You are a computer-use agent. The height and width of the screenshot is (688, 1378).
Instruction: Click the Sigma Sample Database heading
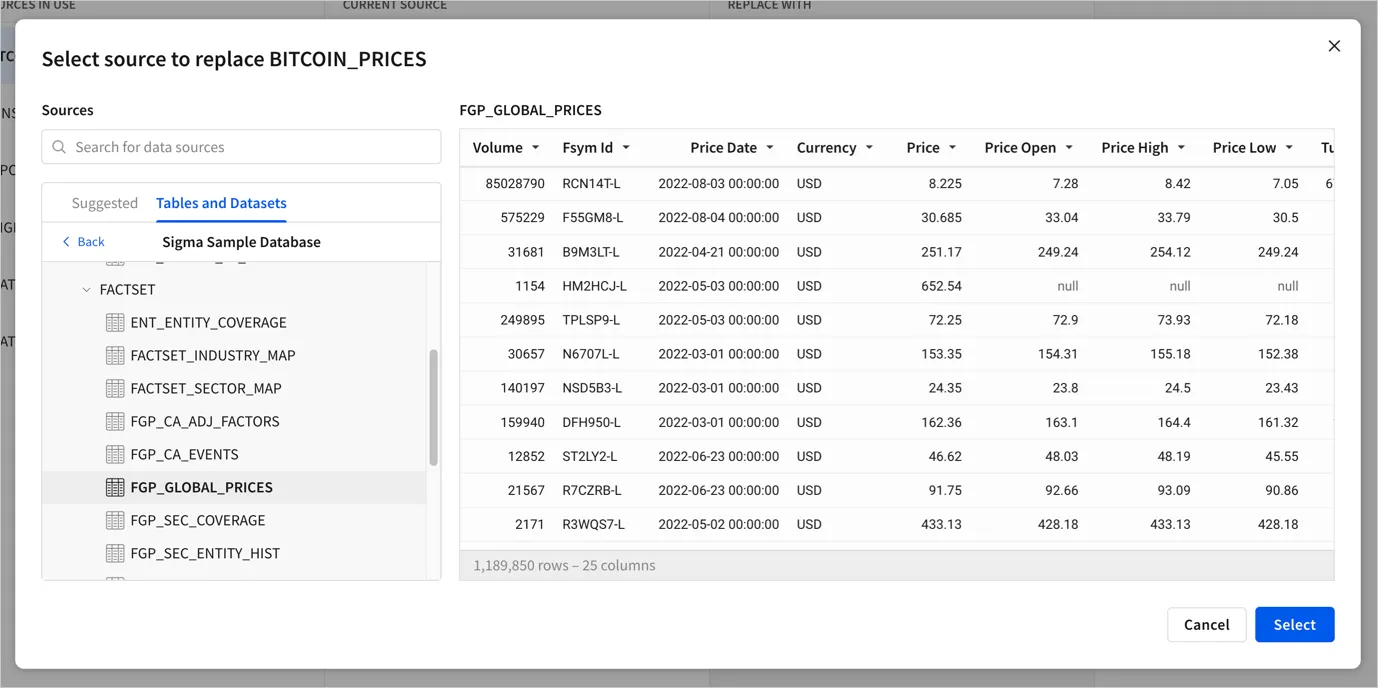point(241,242)
